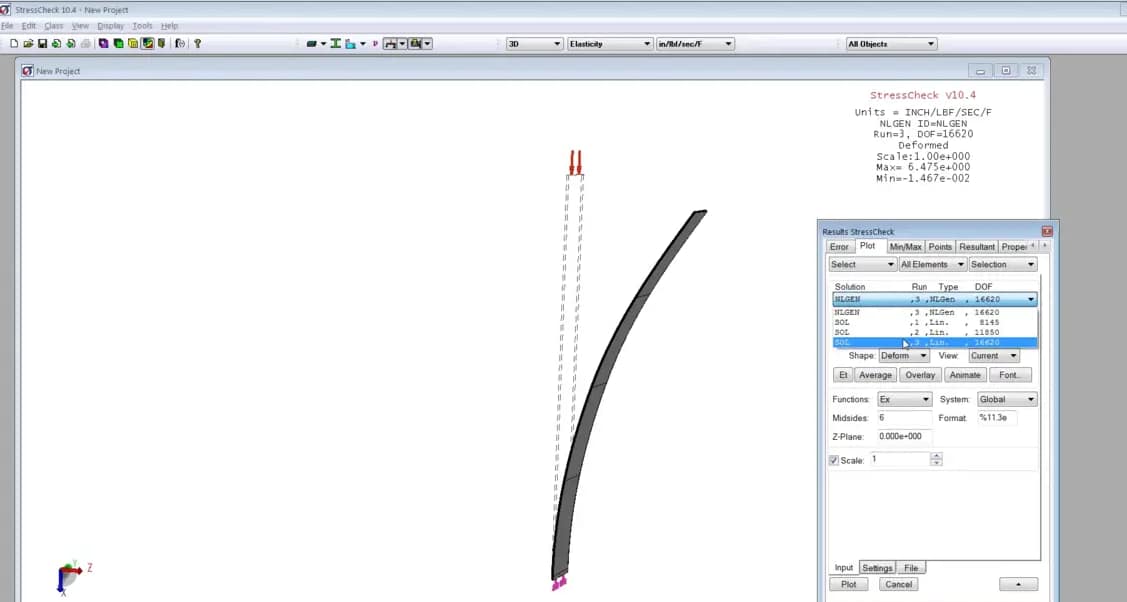Open an existing project from the toolbar
Viewport: 1127px width, 602px height.
pos(28,43)
